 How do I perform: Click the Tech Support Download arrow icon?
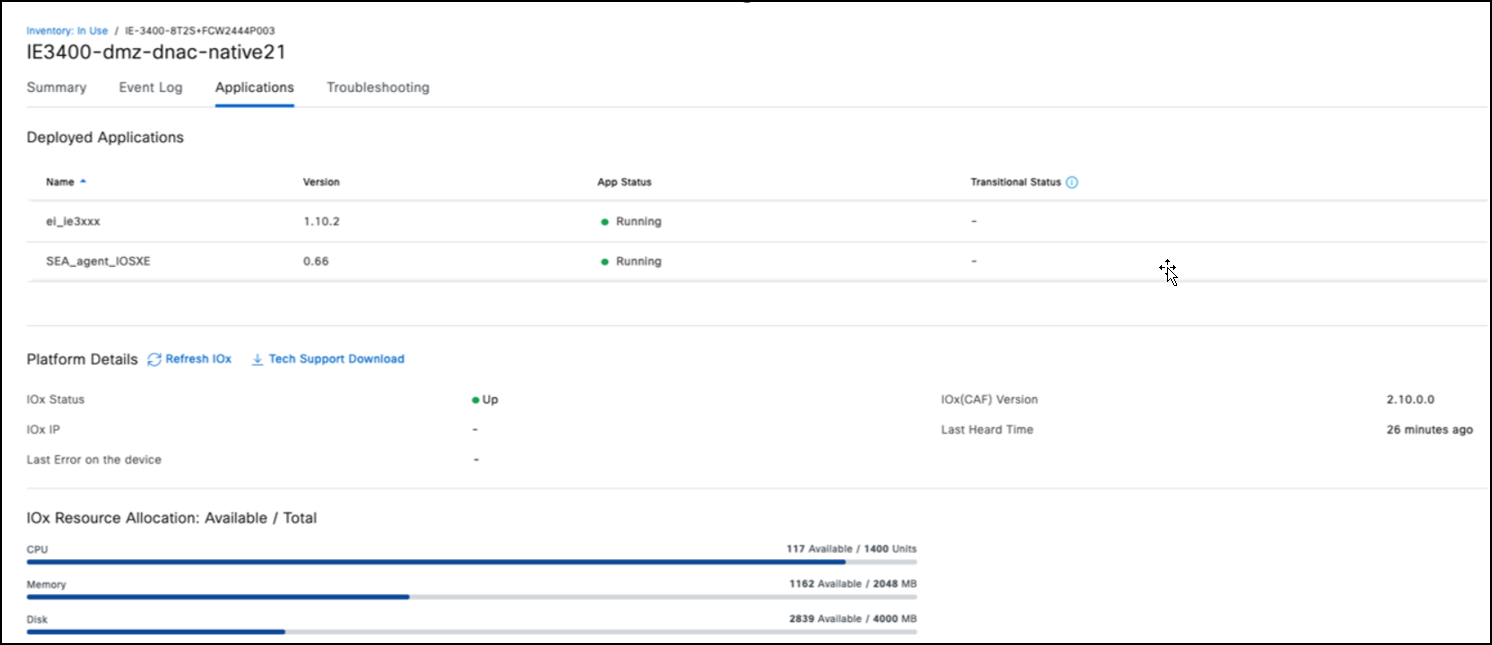257,360
